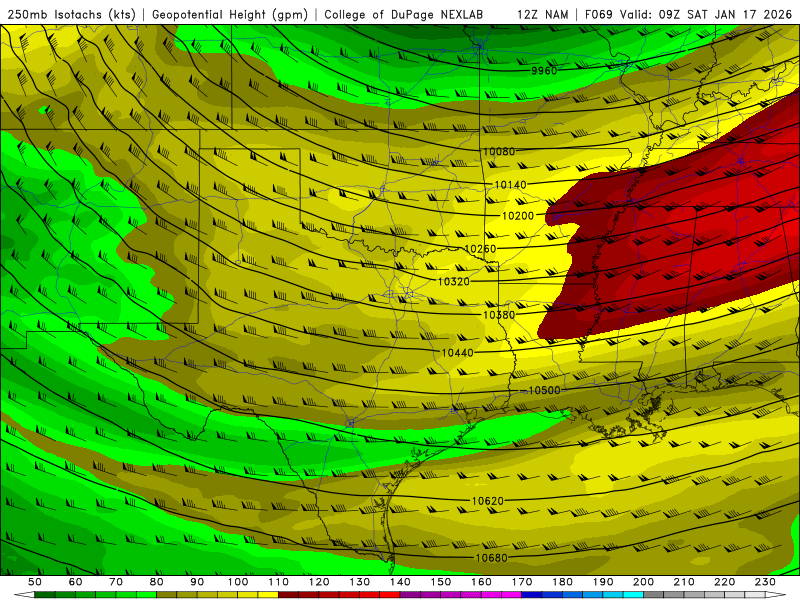
Task: Click the 90 value on the color scale
Action: coord(197,582)
